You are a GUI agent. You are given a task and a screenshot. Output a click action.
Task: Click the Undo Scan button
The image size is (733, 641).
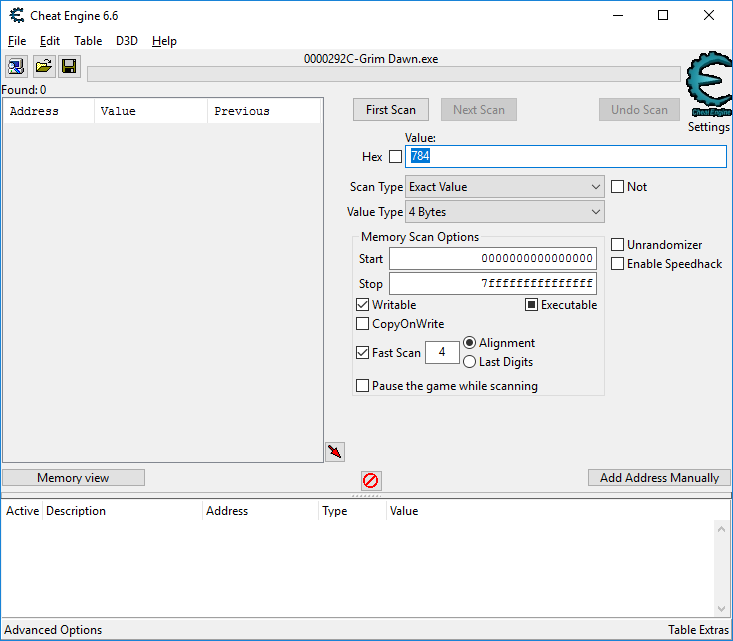[639, 110]
